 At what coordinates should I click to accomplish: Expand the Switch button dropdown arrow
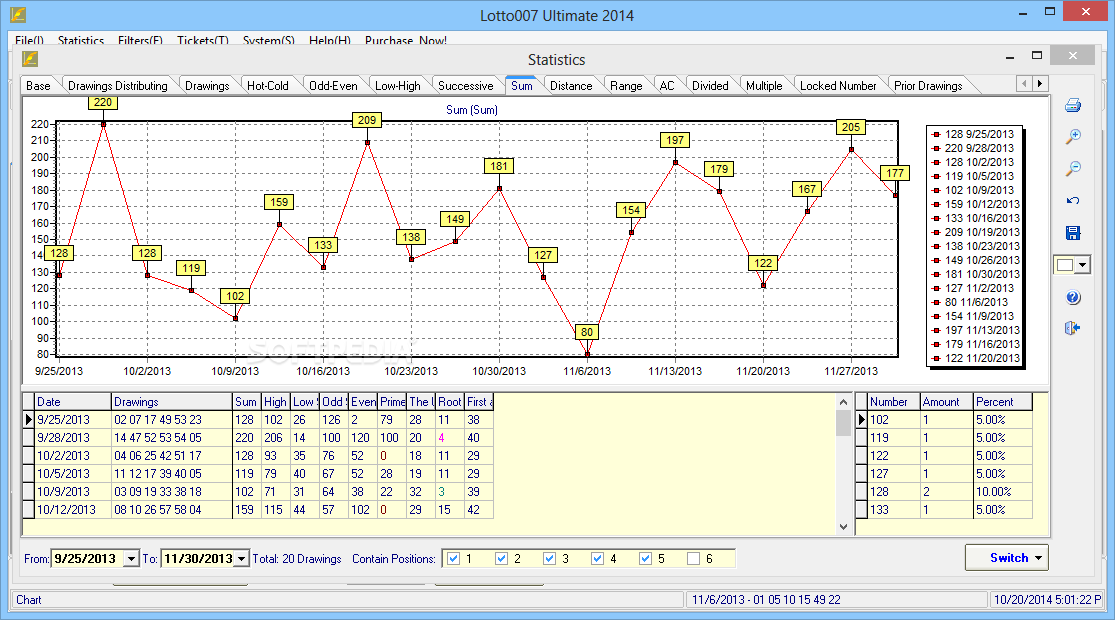pyautogui.click(x=1038, y=558)
